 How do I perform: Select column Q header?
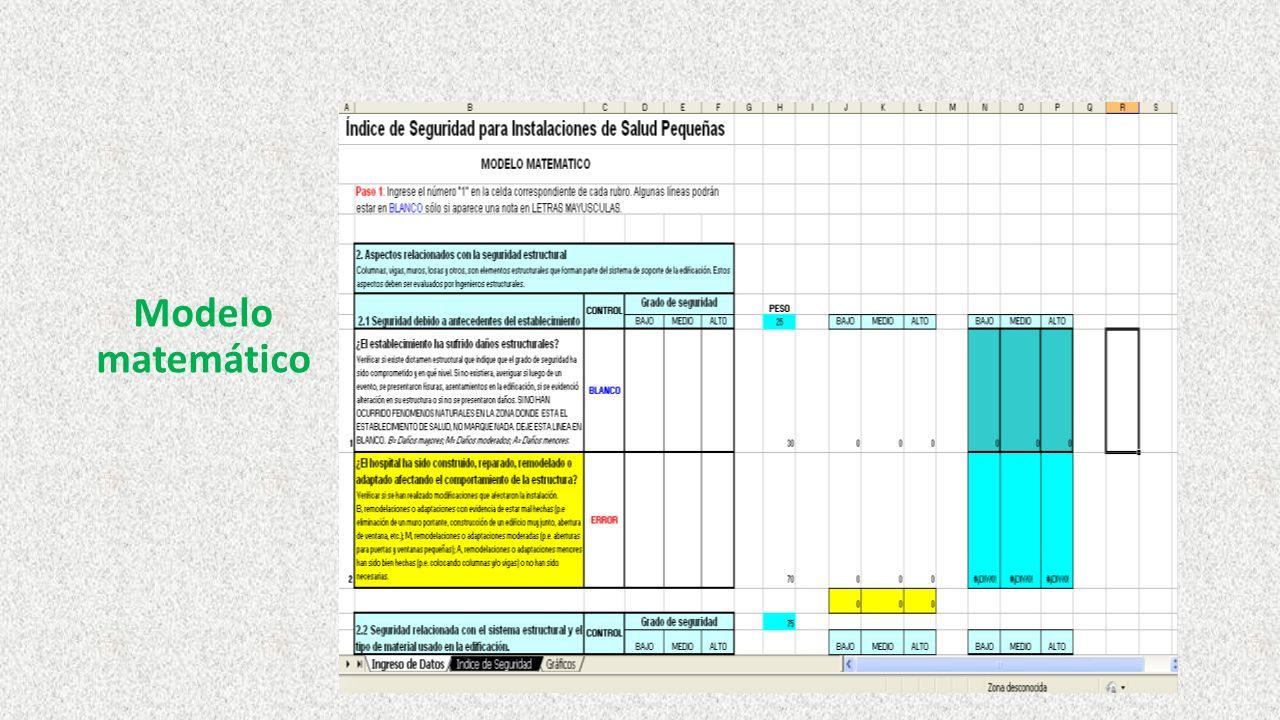point(1089,107)
